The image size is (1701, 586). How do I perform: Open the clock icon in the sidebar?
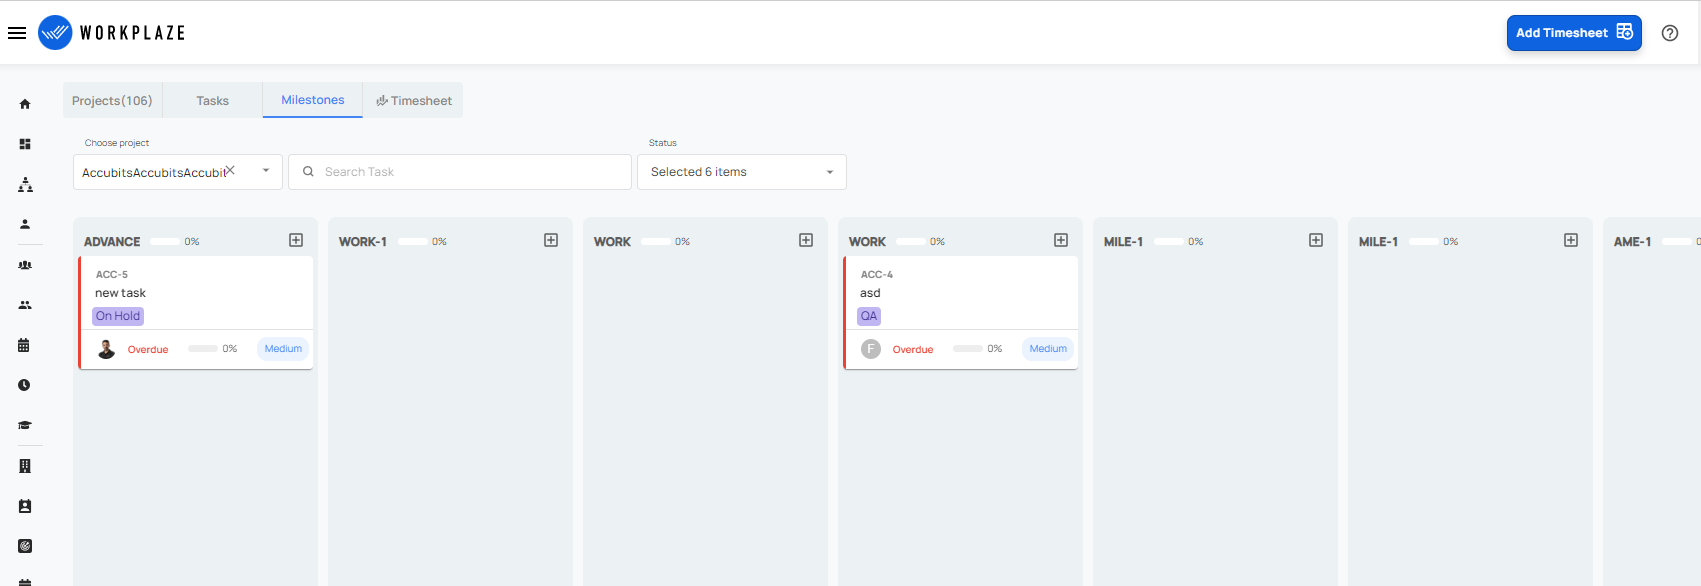(25, 385)
